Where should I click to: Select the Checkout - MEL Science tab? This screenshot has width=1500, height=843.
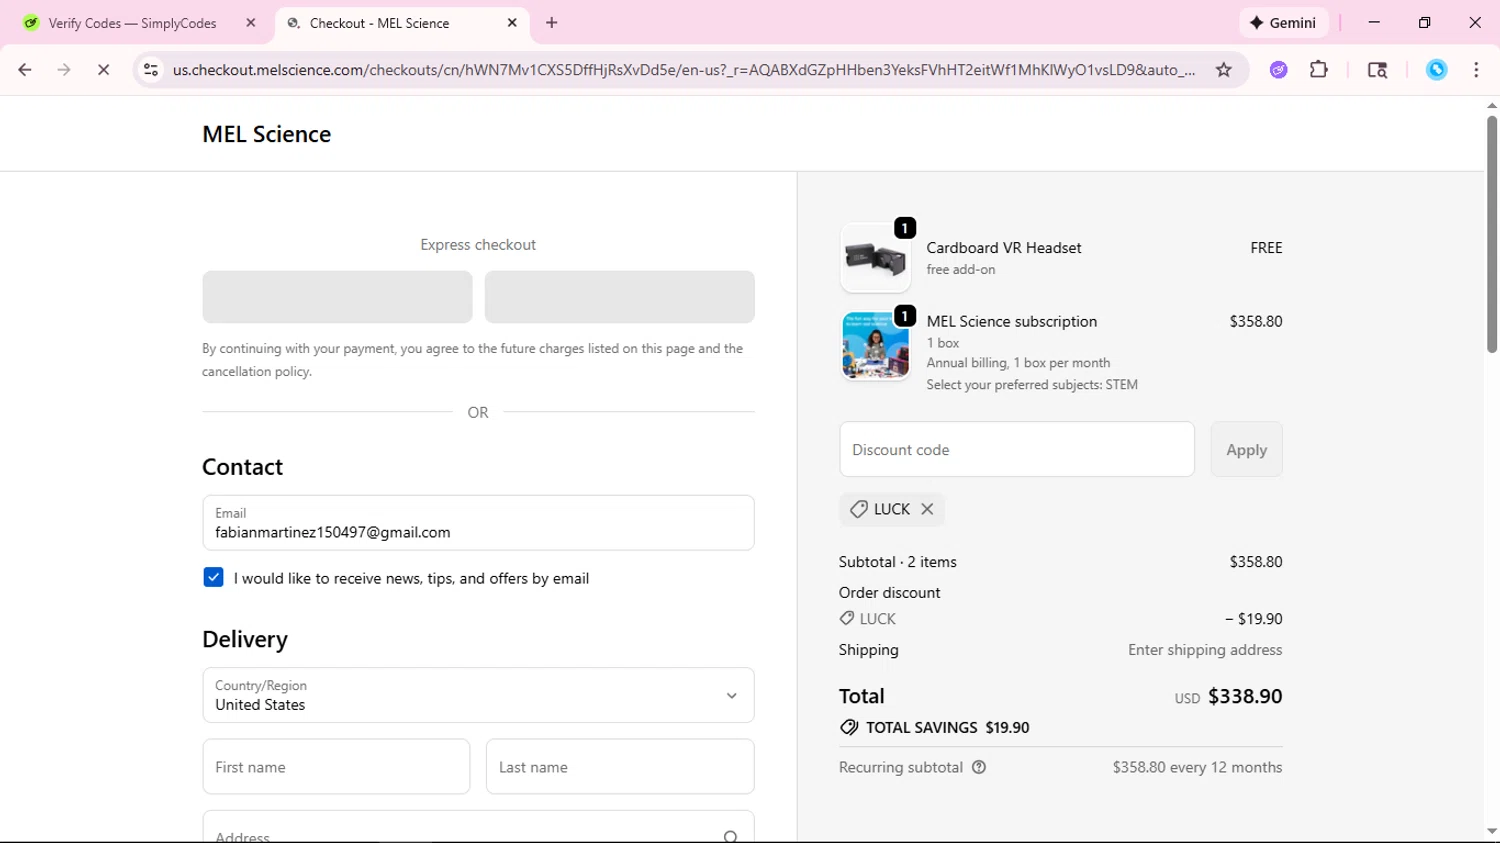click(379, 23)
